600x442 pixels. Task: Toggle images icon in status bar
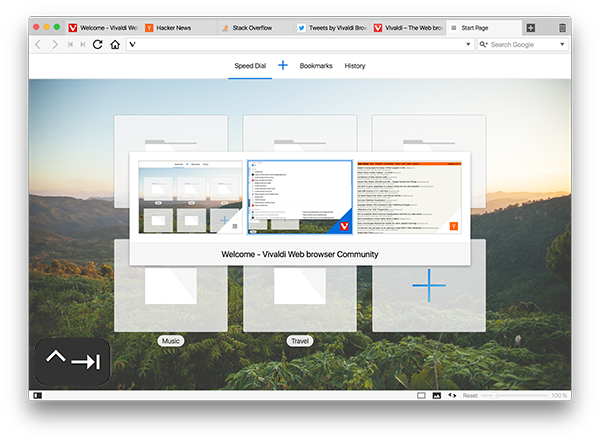[437, 395]
